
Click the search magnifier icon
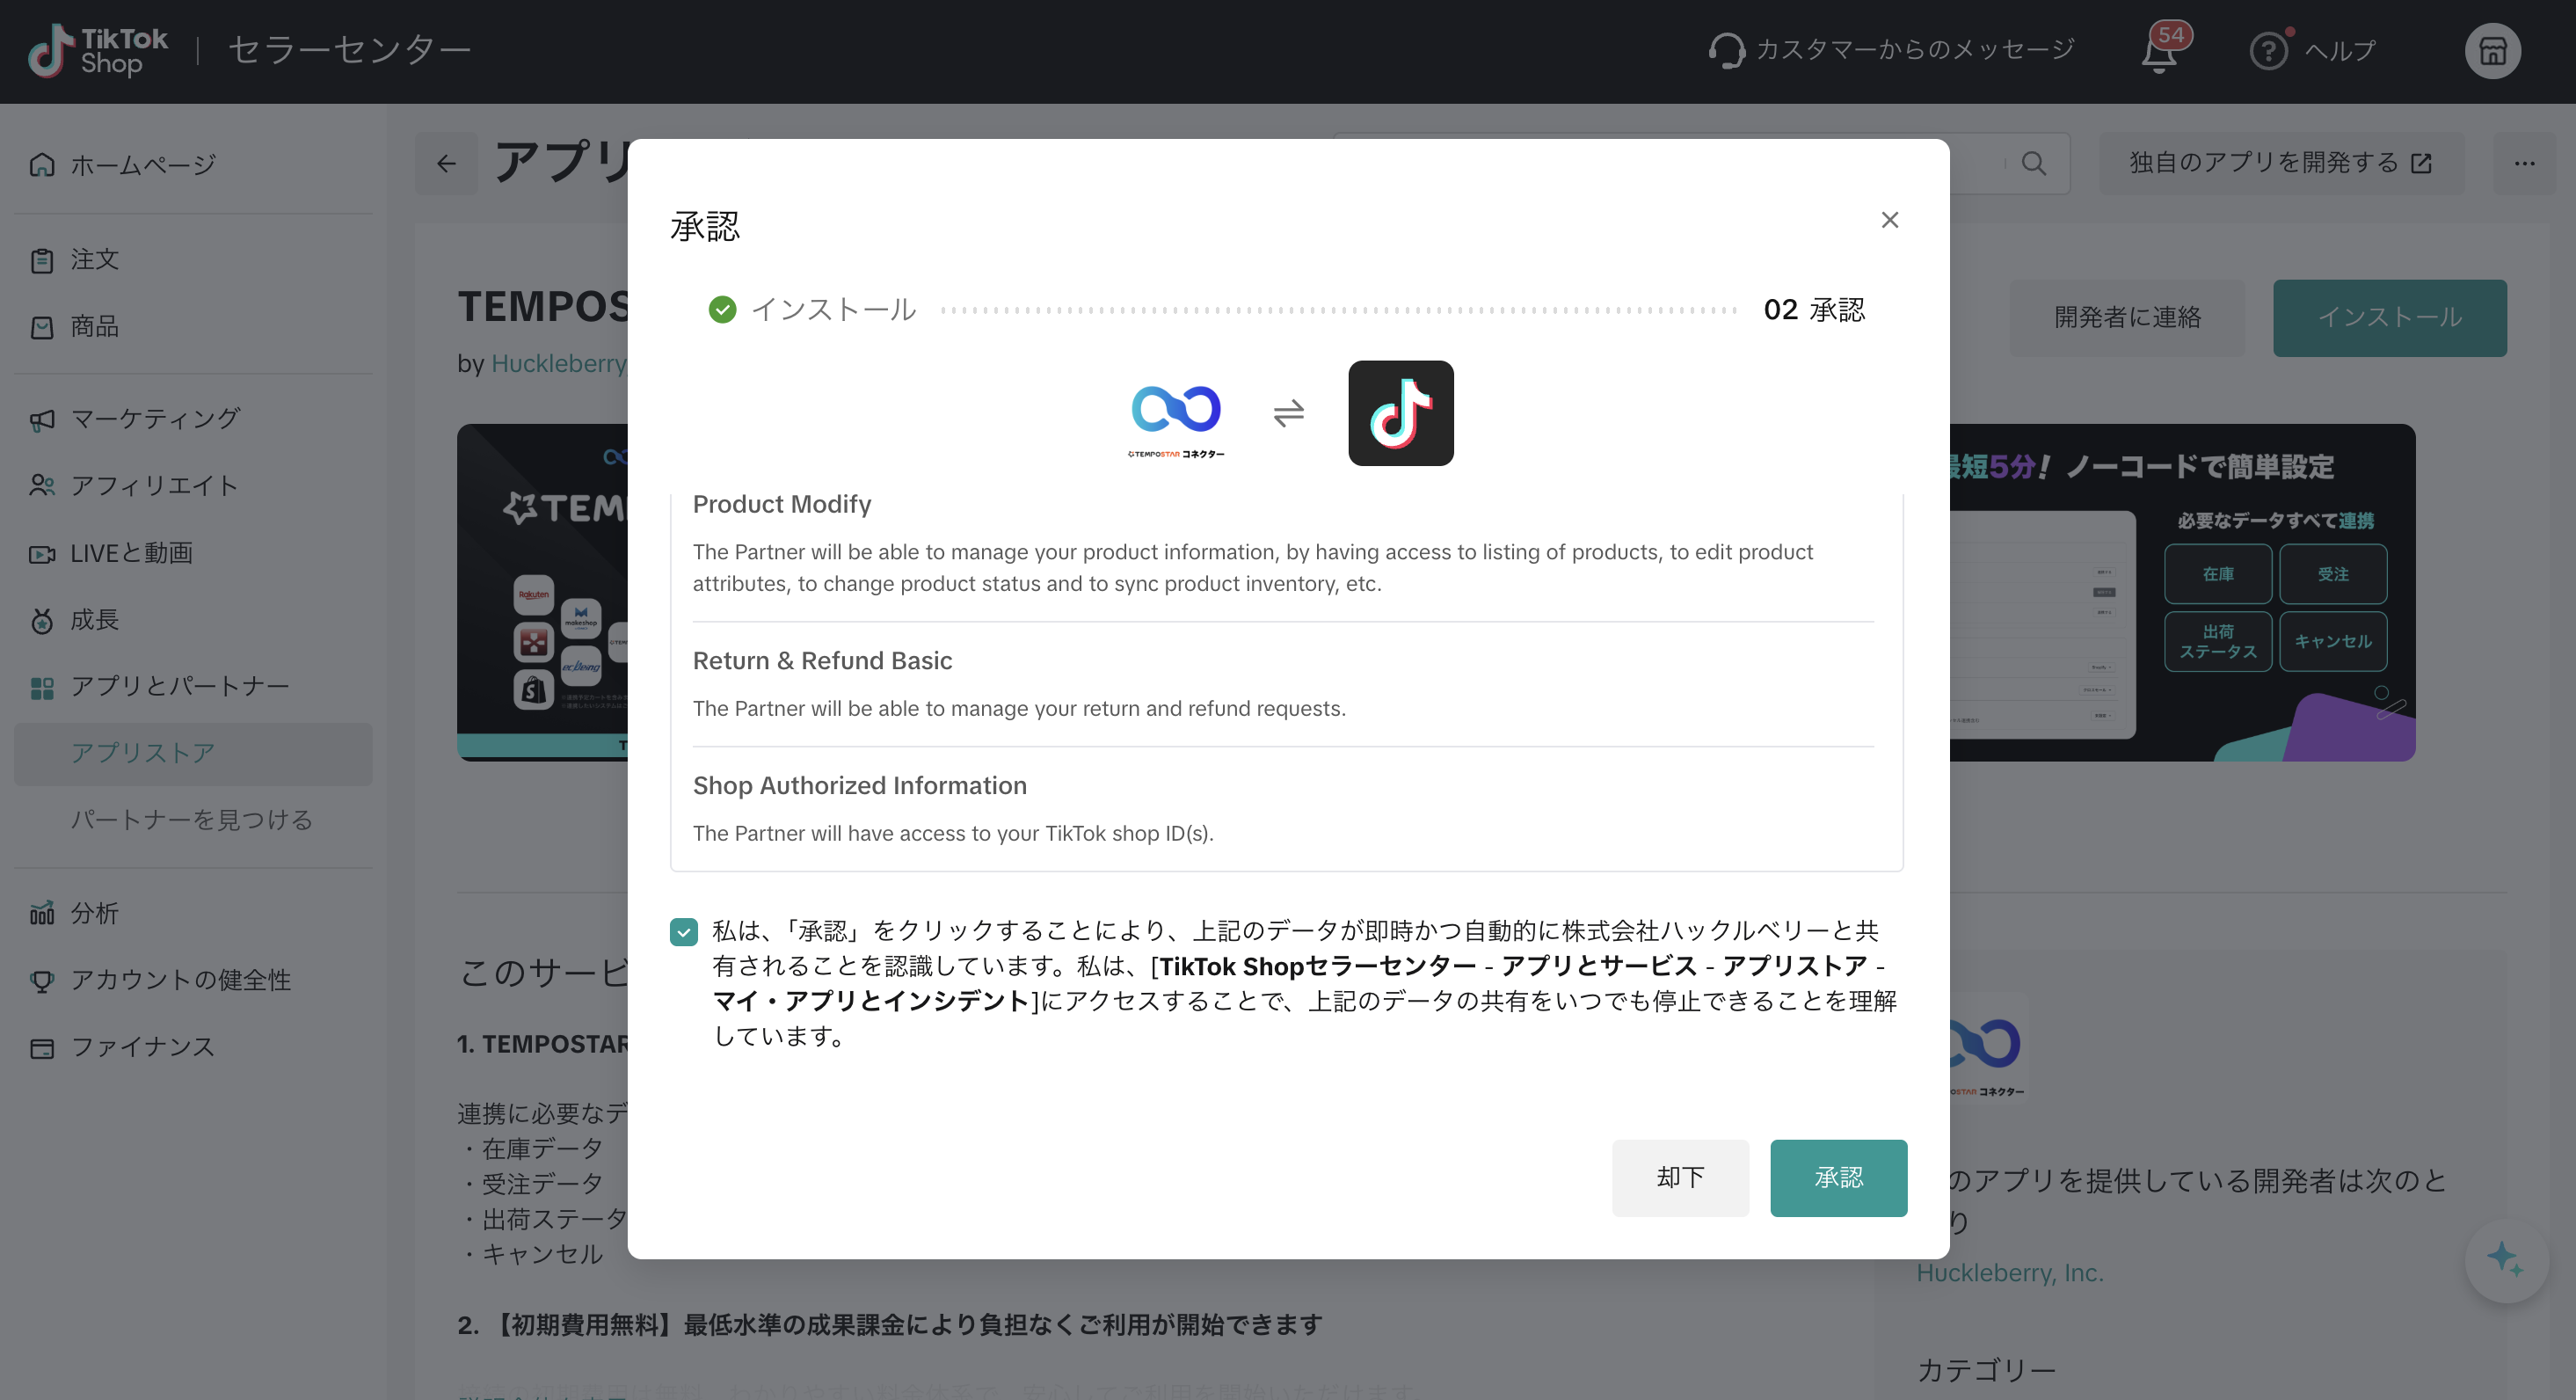[x=2033, y=163]
